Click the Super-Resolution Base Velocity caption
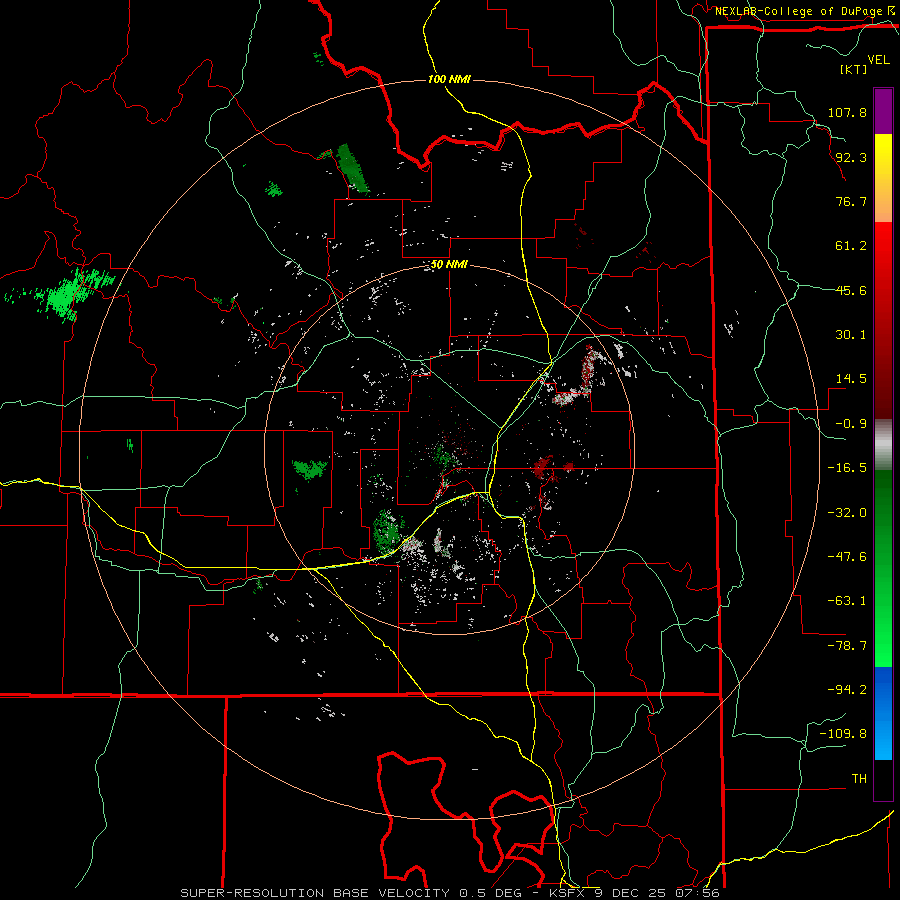Image resolution: width=900 pixels, height=900 pixels. click(x=450, y=893)
